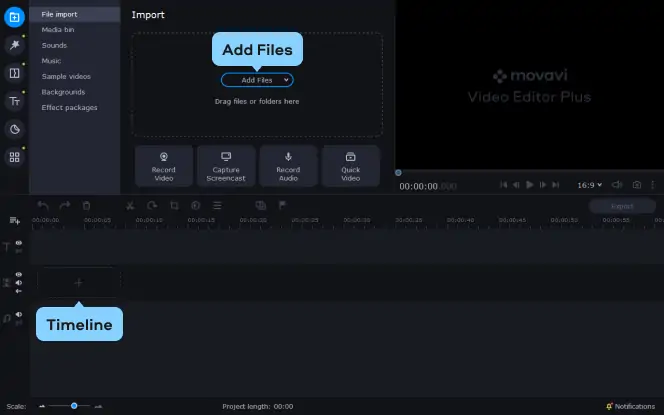The image size is (664, 415).
Task: Redo the last action
Action: point(65,206)
